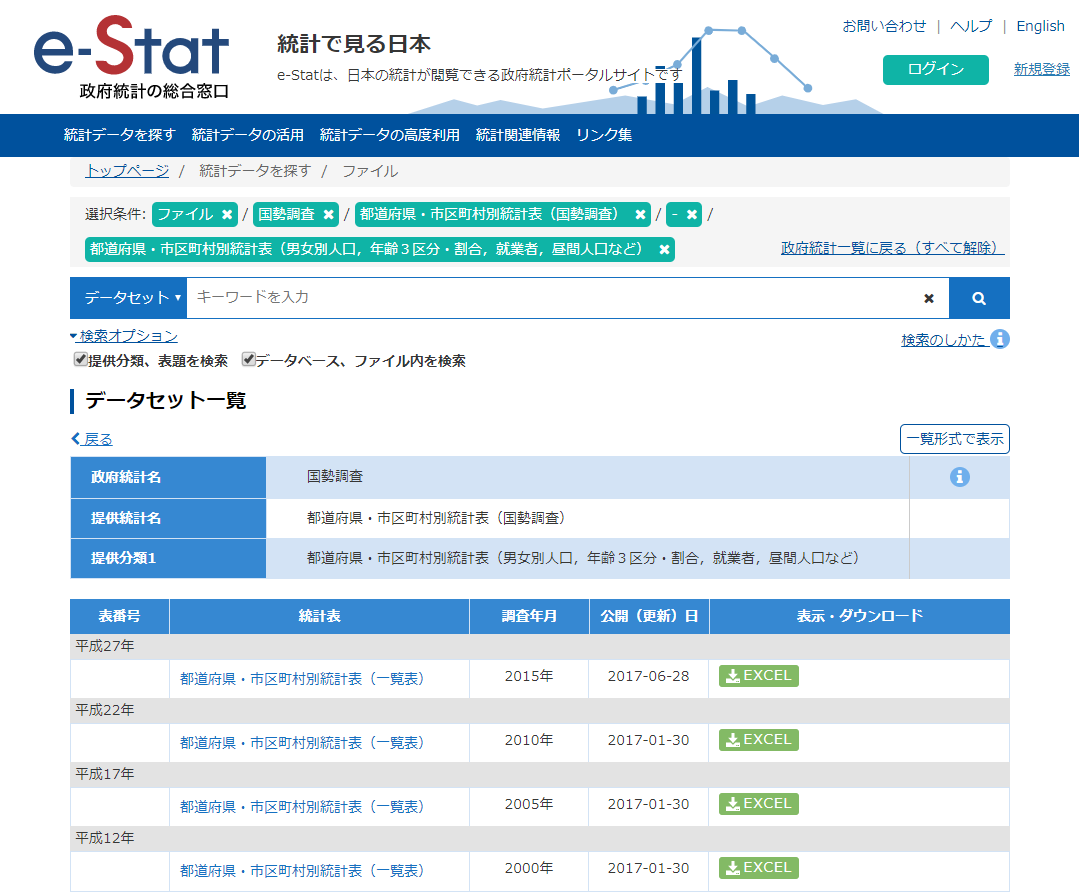The height and width of the screenshot is (893, 1079).
Task: Switch the site language to English
Action: [x=1040, y=26]
